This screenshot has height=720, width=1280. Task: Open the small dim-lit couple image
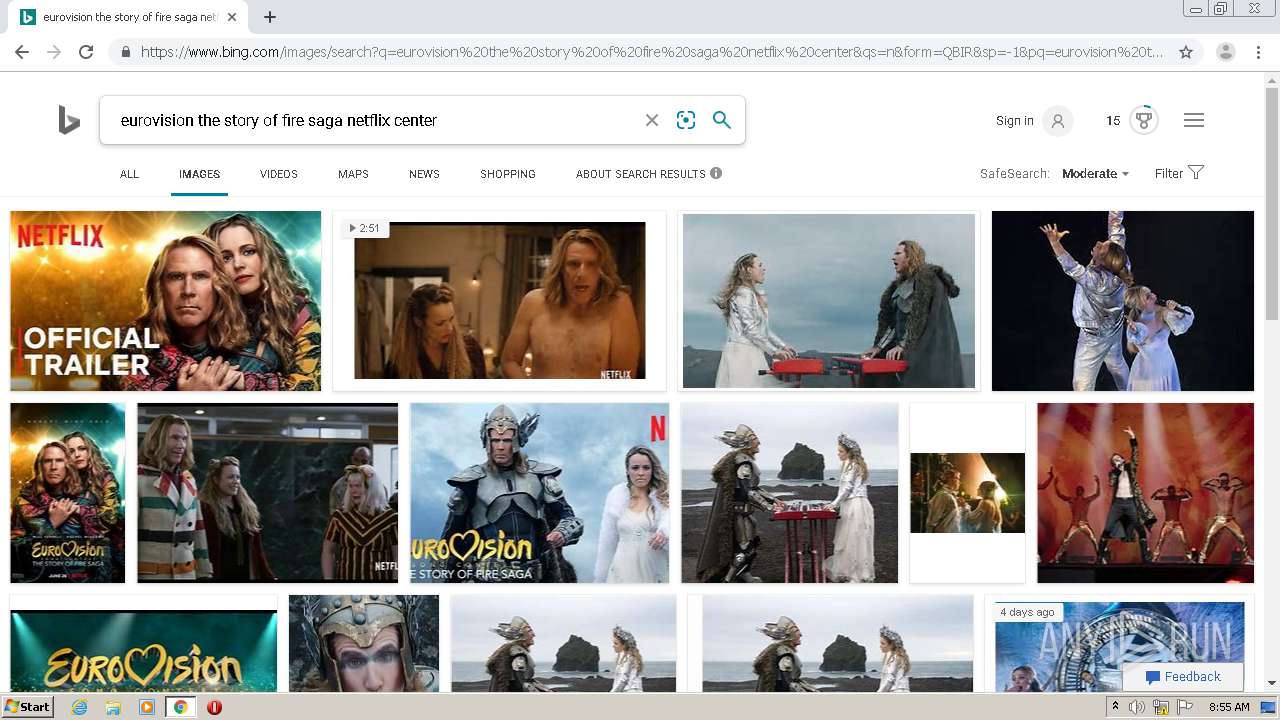(967, 493)
